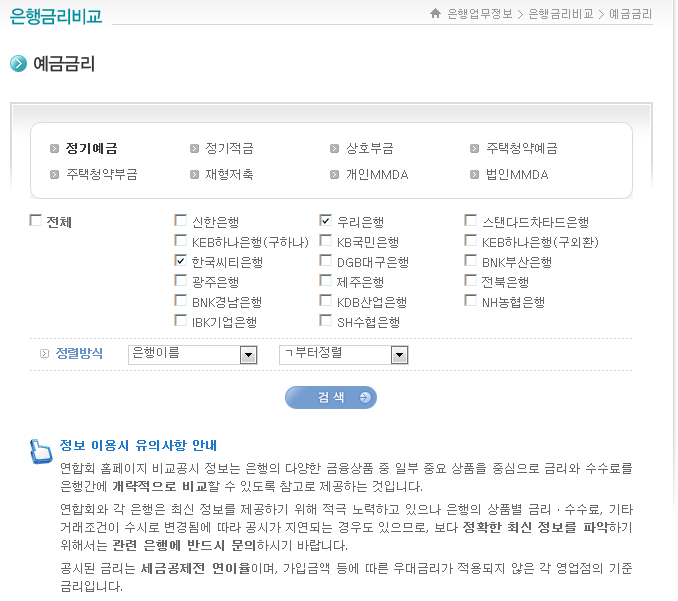Open the 예금금리 breadcrumb link
This screenshot has width=678, height=601.
[630, 14]
